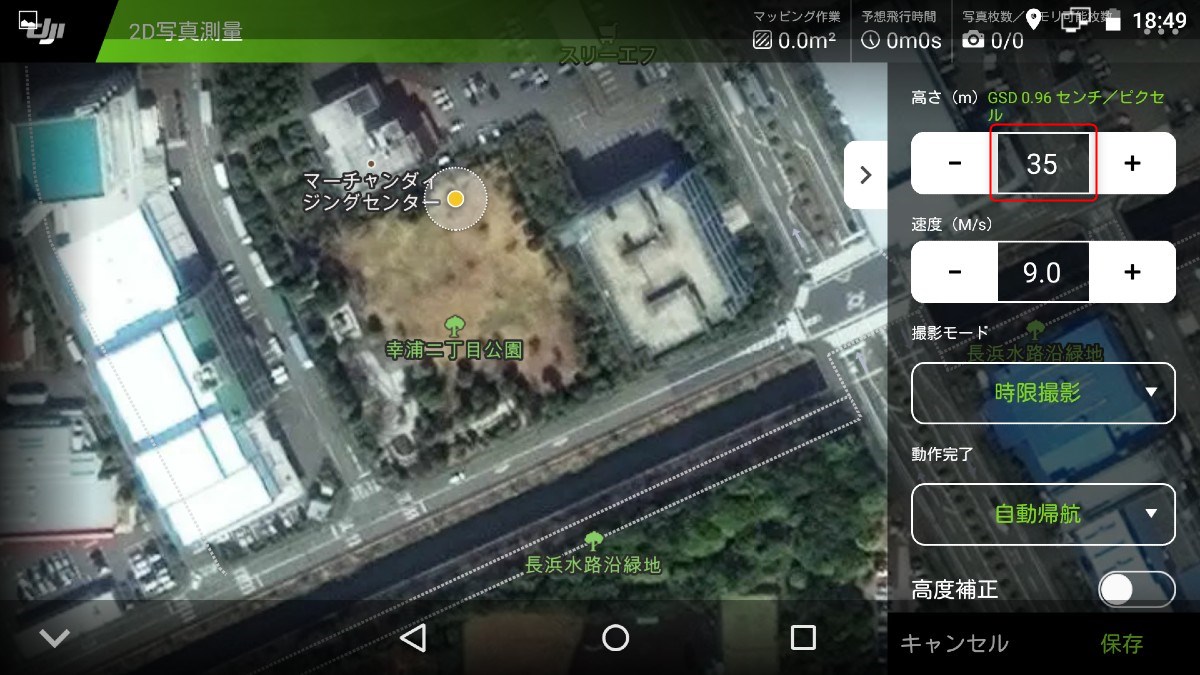Tap the height value field showing 35
Viewport: 1200px width, 675px height.
click(1042, 163)
